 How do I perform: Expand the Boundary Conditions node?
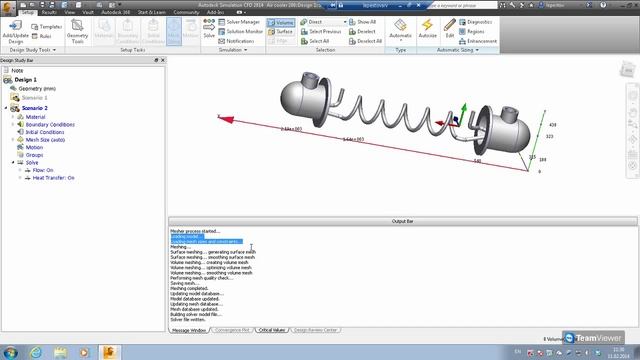13,124
